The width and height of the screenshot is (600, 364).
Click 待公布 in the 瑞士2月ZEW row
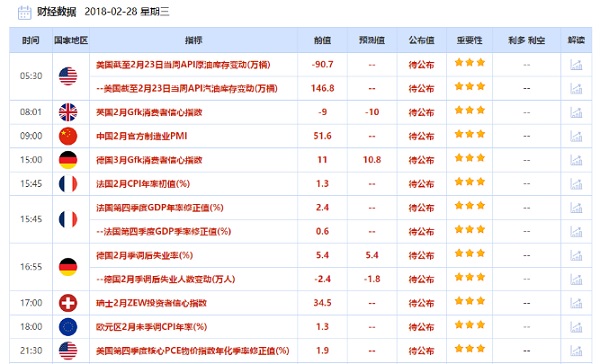tap(421, 303)
